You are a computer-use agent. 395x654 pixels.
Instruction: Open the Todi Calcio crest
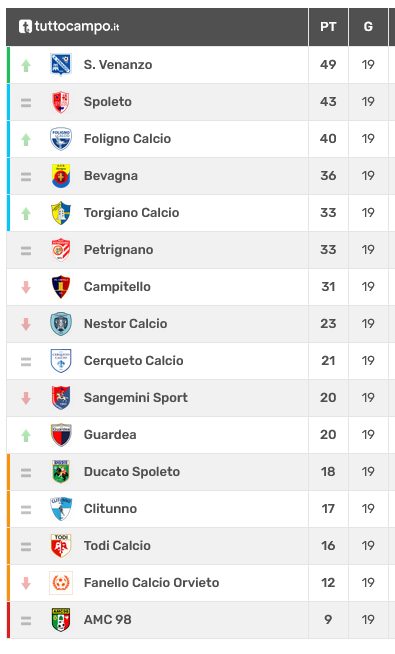(x=61, y=546)
